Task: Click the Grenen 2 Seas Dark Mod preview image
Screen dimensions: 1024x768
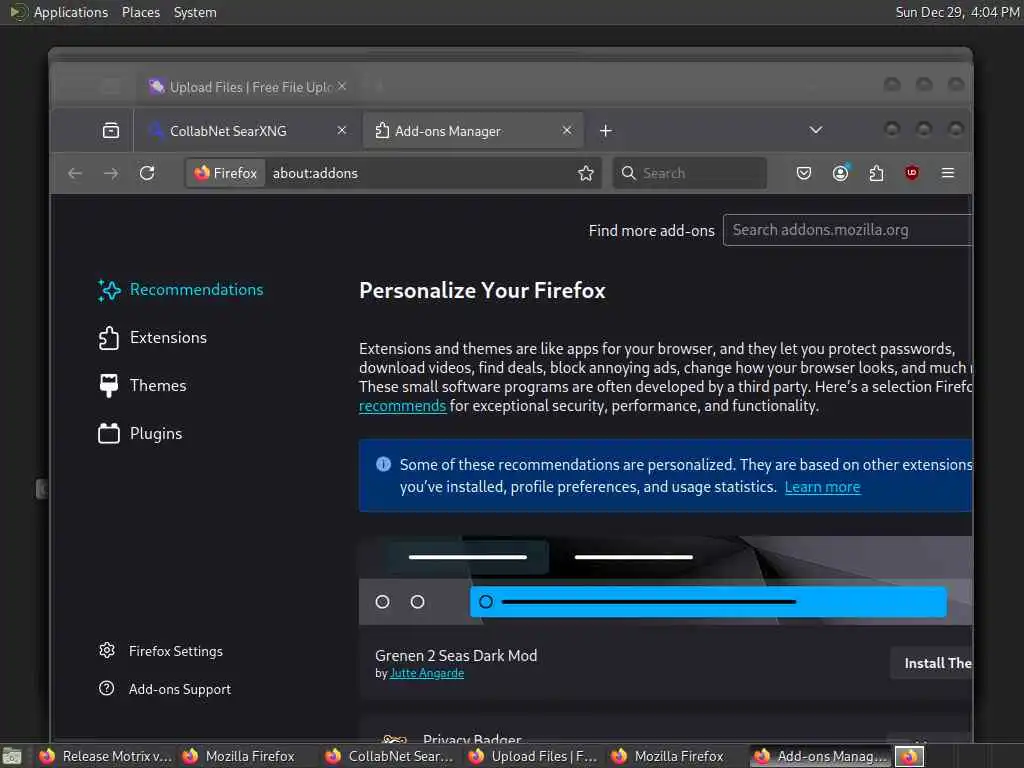Action: click(x=665, y=581)
